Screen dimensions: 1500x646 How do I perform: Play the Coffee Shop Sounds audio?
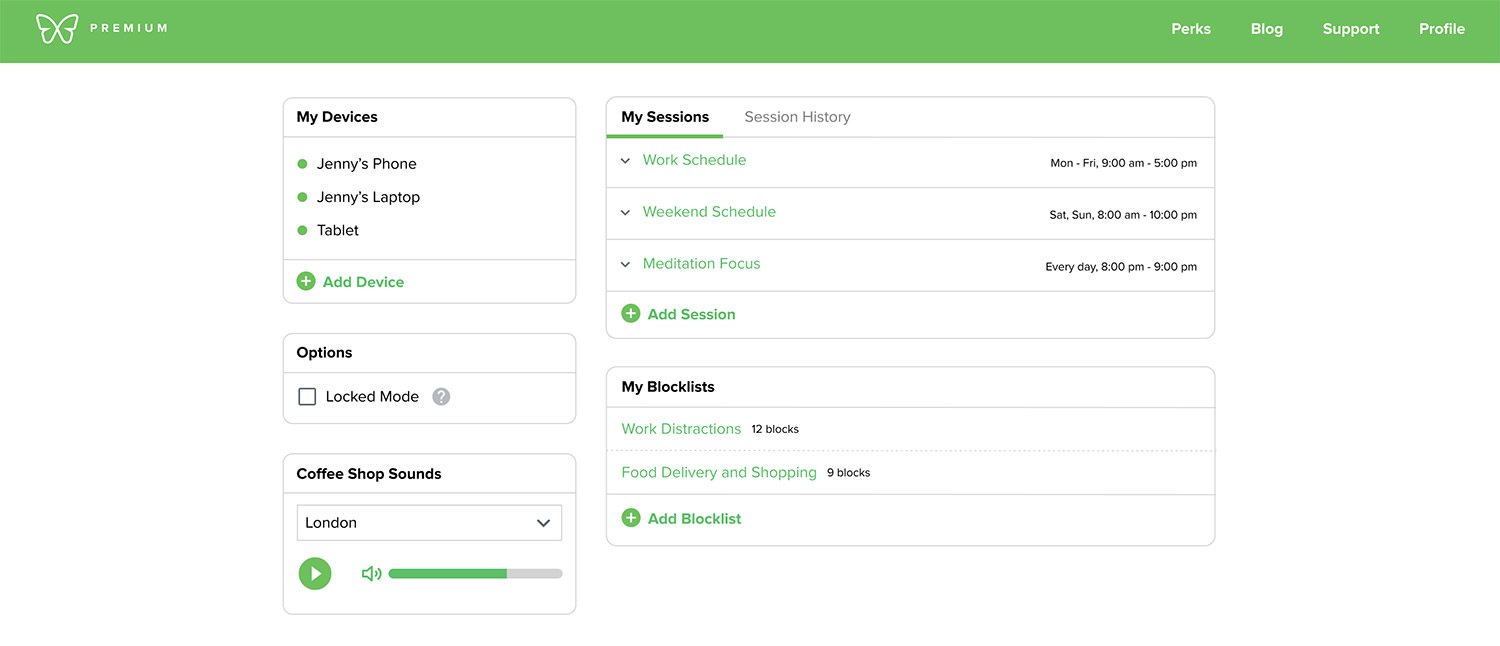315,574
